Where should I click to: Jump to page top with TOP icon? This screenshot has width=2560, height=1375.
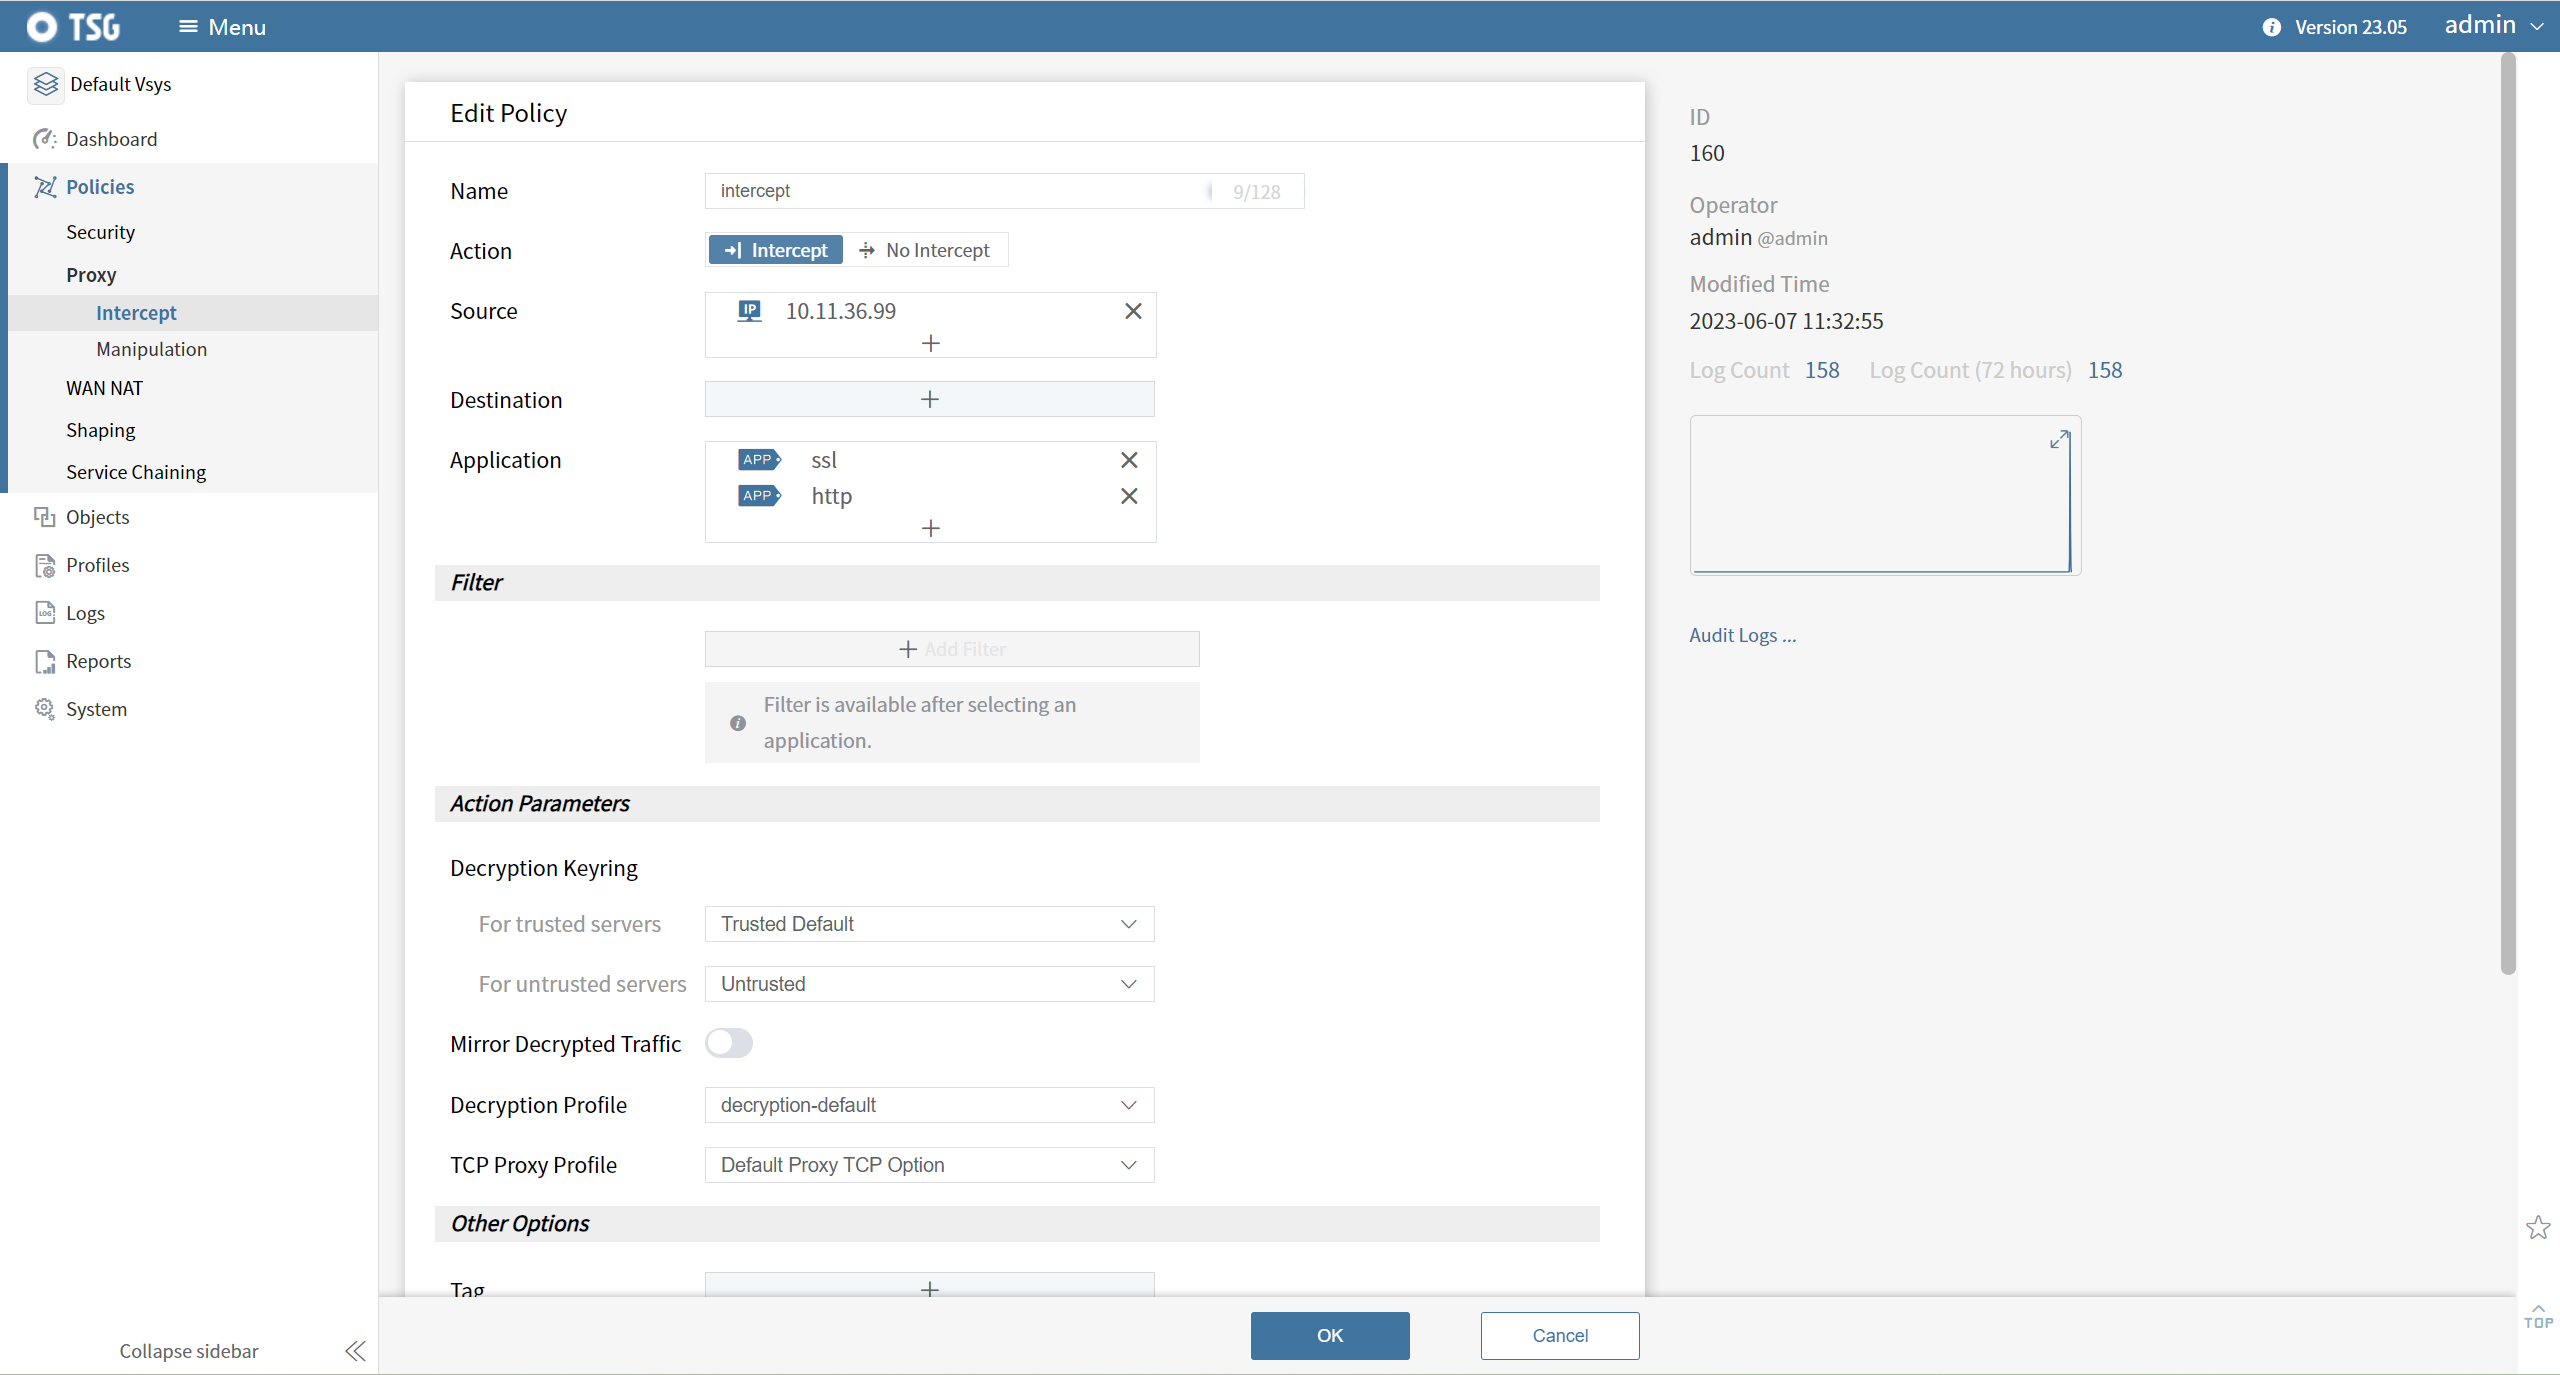(2538, 1317)
